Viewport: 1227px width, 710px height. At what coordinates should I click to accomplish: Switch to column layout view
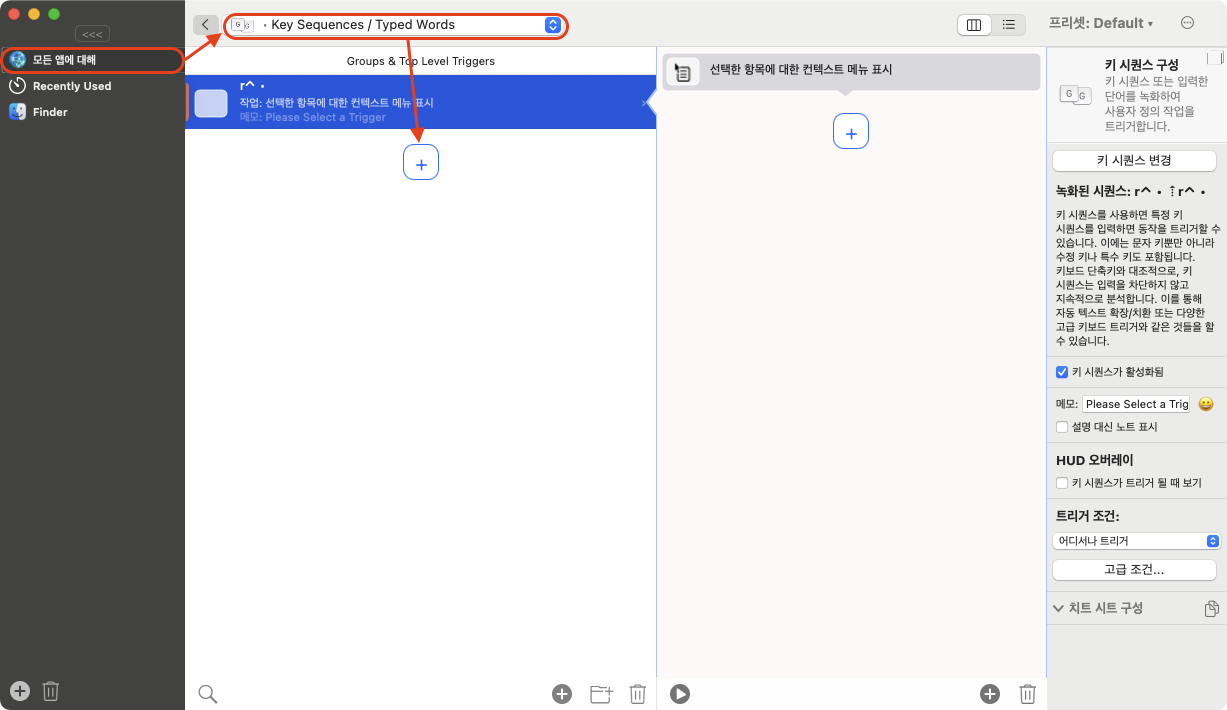(974, 25)
